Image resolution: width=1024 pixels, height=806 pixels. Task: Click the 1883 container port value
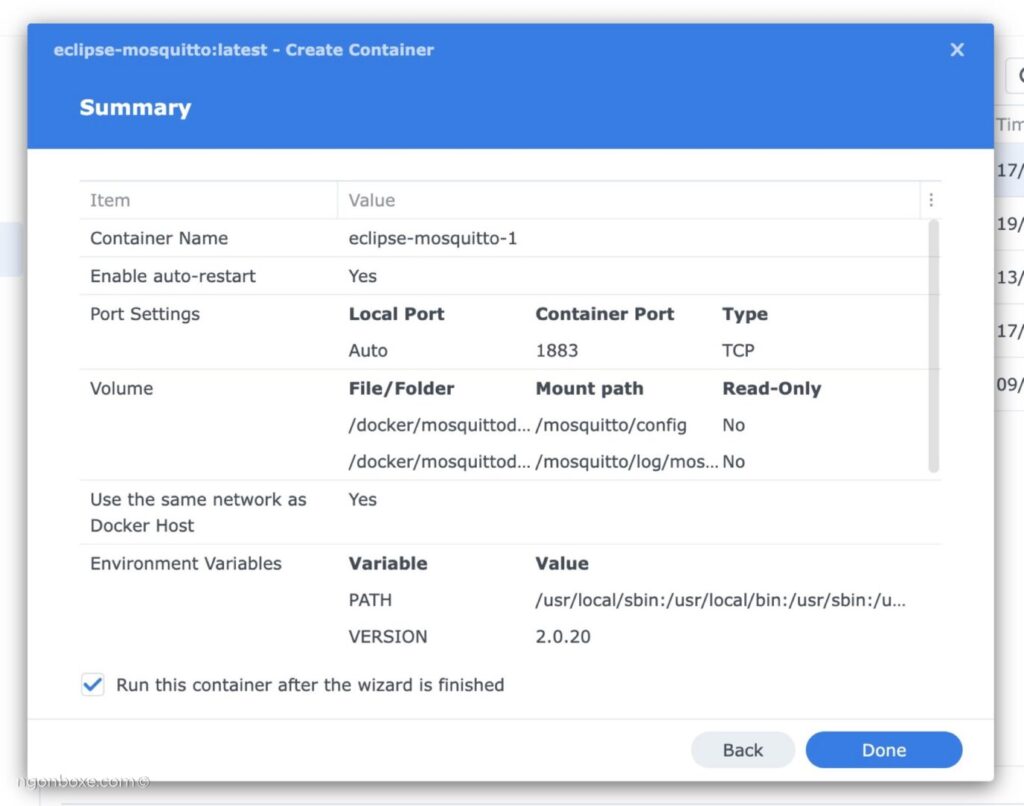556,351
